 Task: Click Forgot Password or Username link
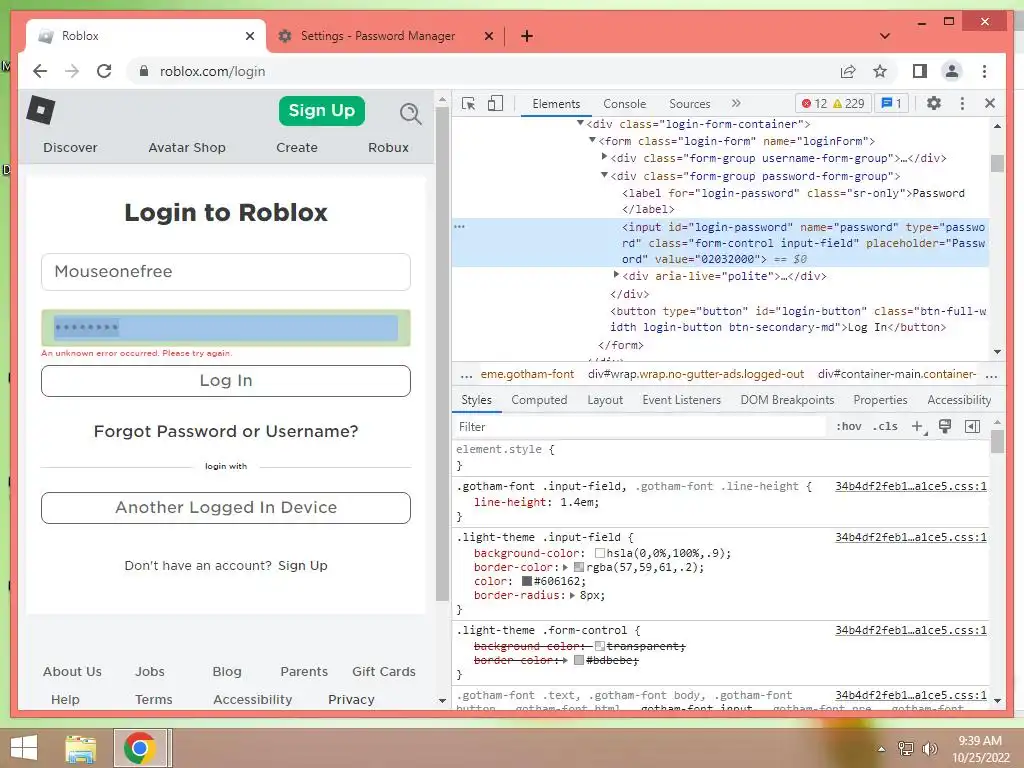pos(226,431)
